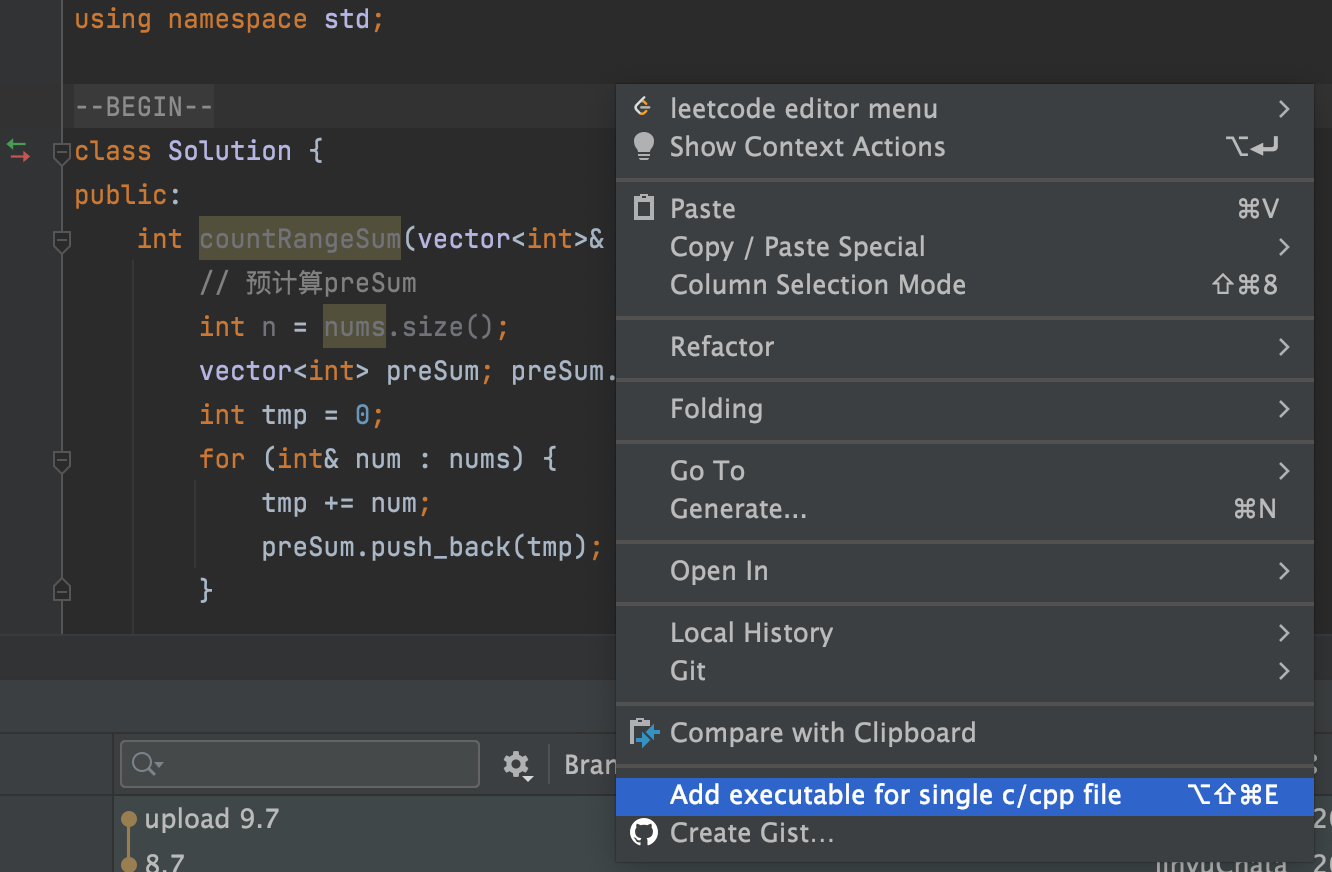The width and height of the screenshot is (1332, 872).
Task: Collapse the class Solution code block
Action: click(x=62, y=152)
